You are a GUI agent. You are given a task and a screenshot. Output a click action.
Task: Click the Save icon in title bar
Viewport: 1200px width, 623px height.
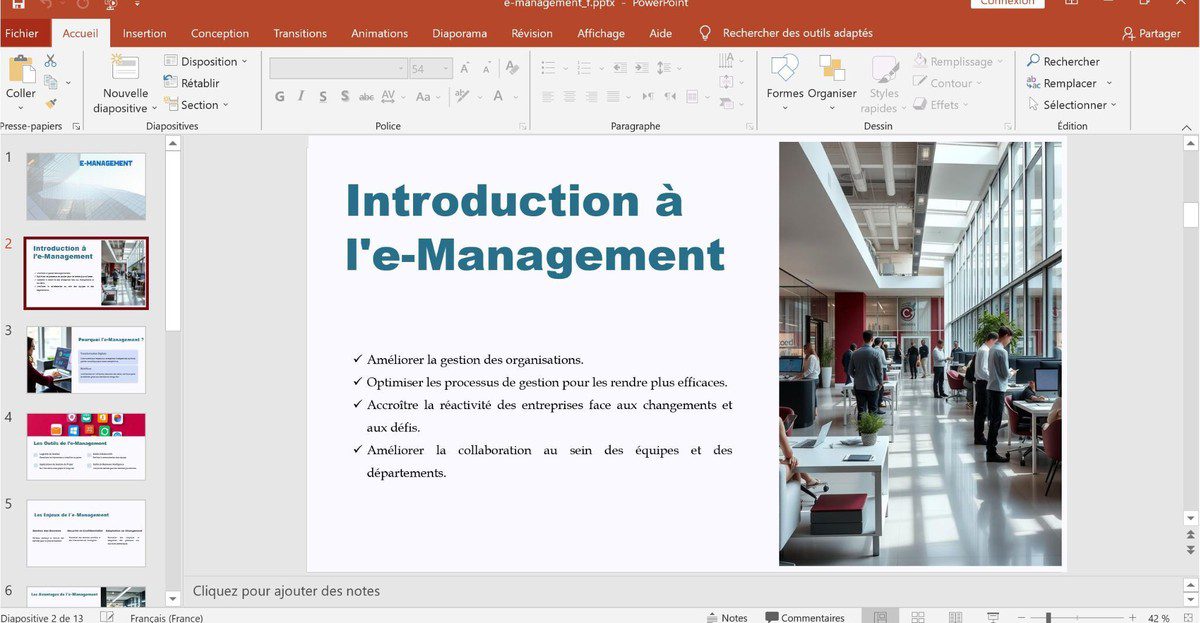click(18, 4)
